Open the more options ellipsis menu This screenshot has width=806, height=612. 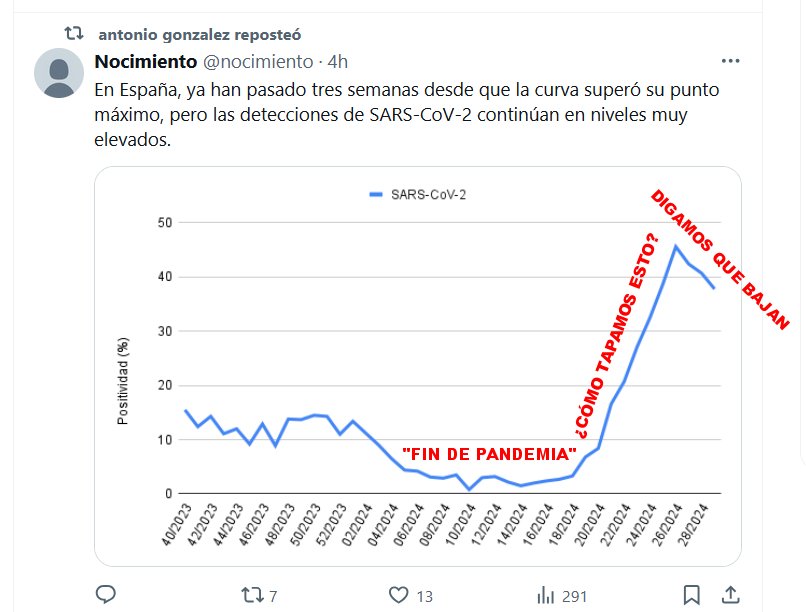tap(733, 61)
